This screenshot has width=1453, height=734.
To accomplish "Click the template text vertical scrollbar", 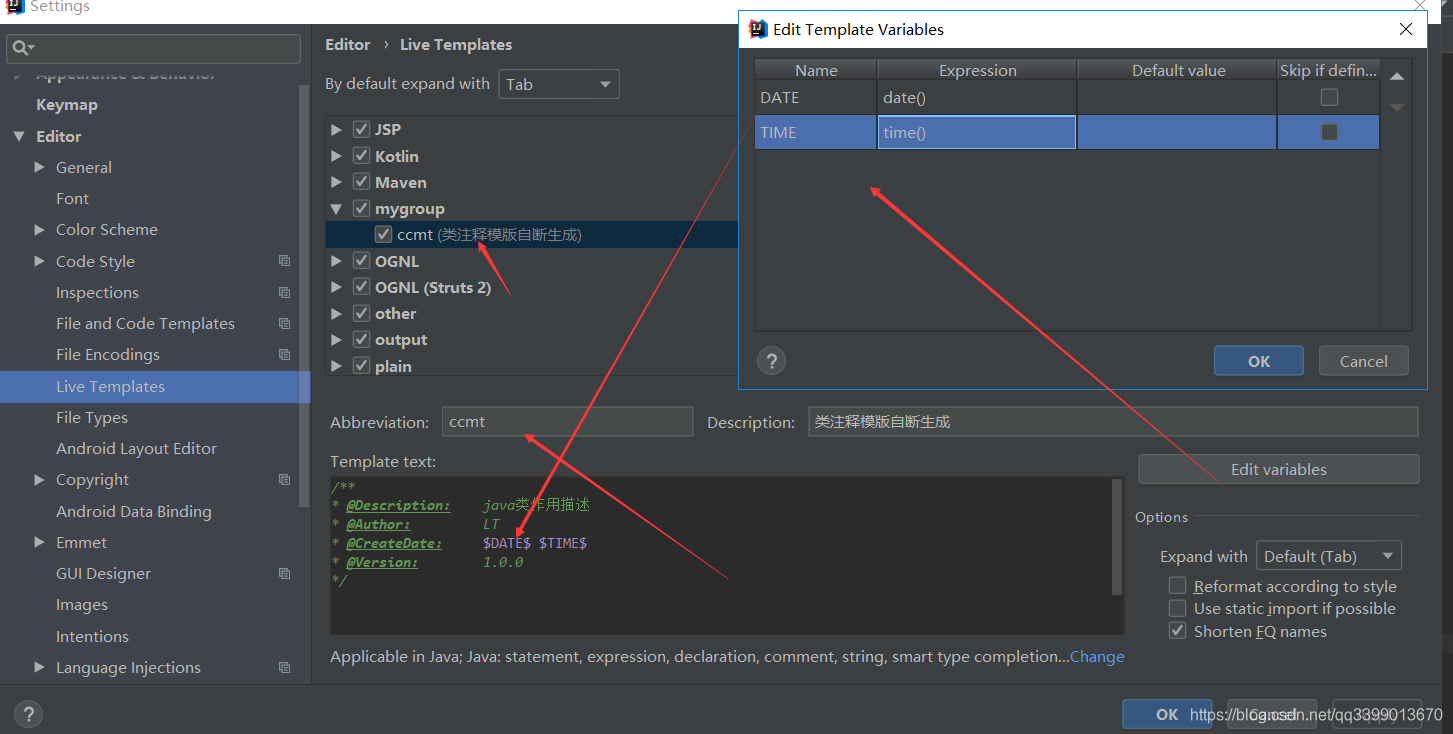I will 1117,538.
